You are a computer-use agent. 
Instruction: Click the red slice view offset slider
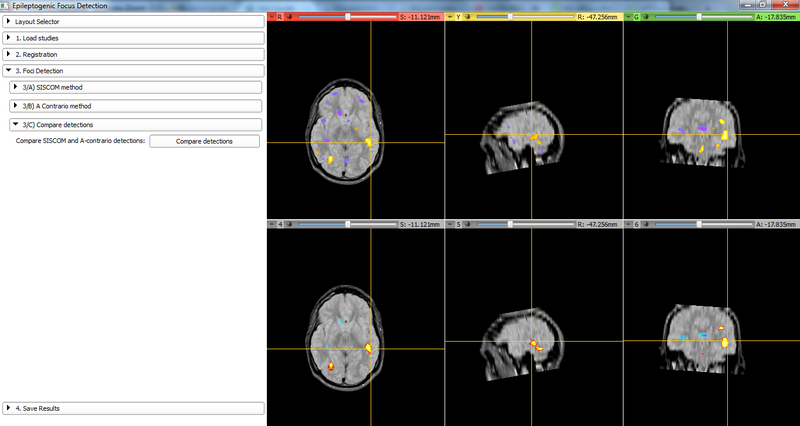tap(345, 17)
